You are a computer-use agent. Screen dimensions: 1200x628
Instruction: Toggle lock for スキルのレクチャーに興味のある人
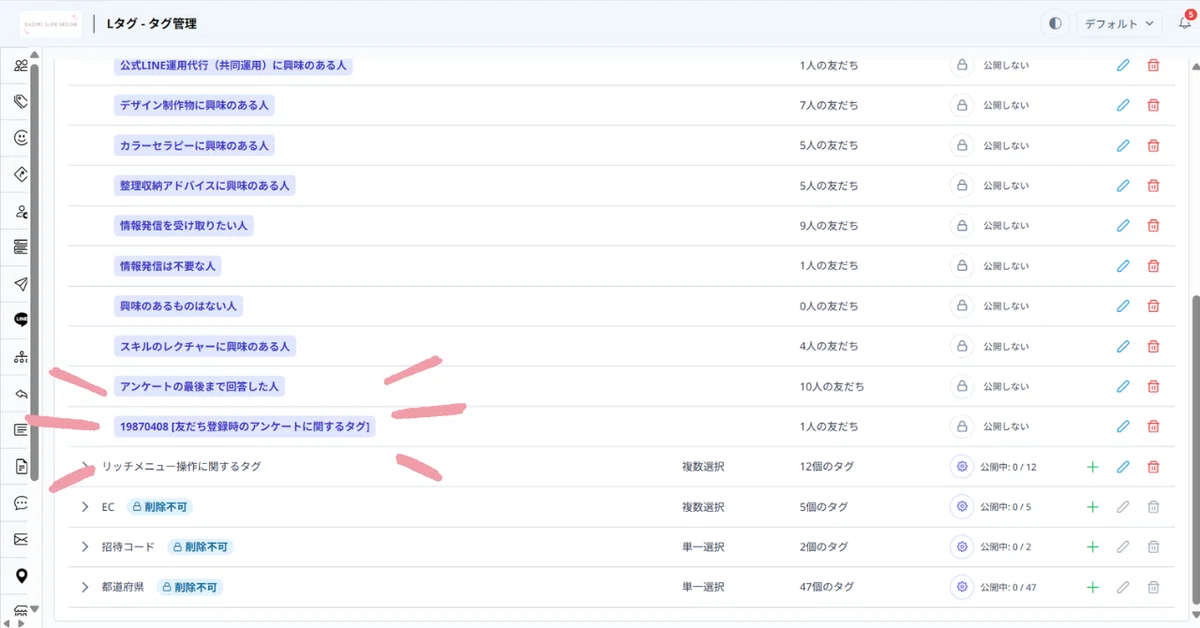tap(962, 346)
